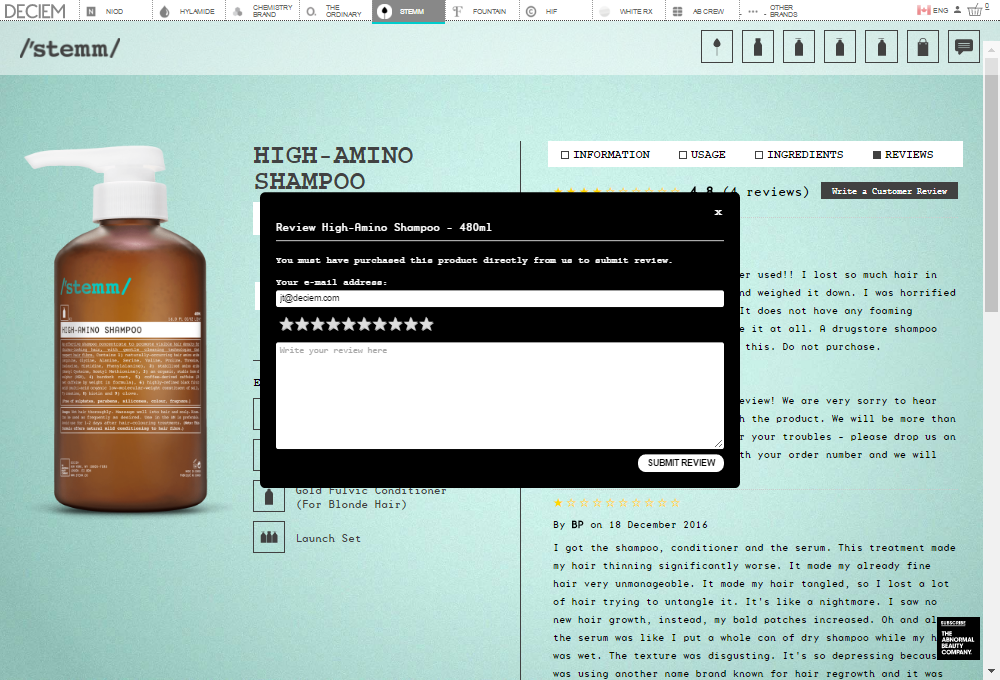
Task: Open the shopping basket icon
Action: click(974, 10)
